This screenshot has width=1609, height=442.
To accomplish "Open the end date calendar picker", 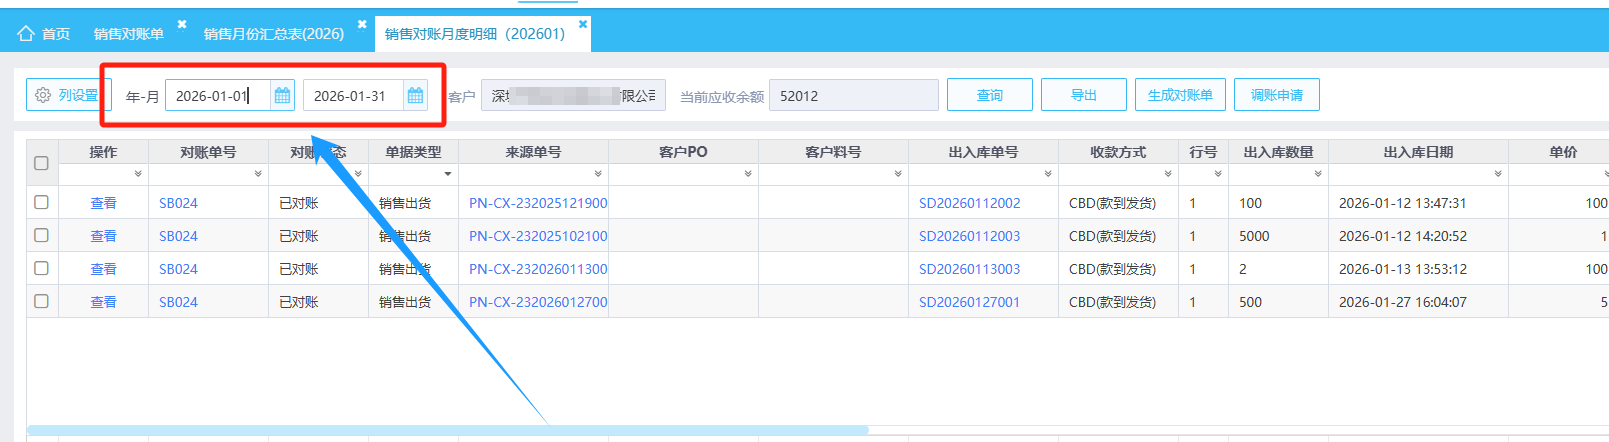I will 415,95.
